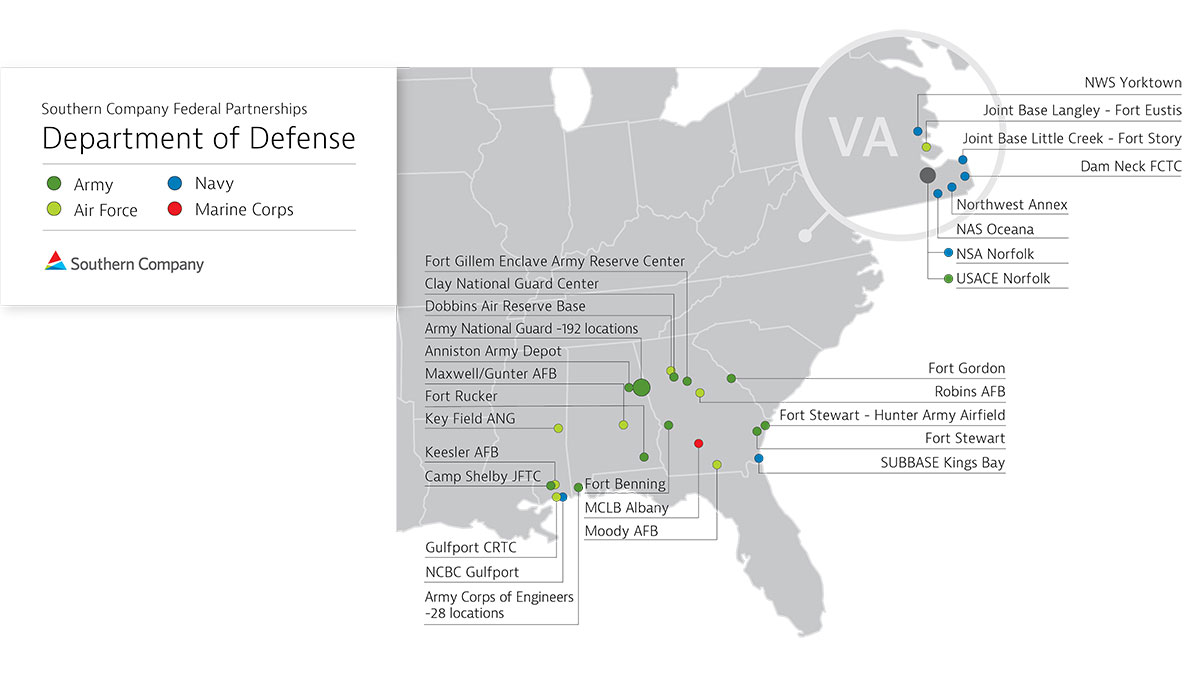Click the red MCLB Albany map marker
This screenshot has height=676, width=1200.
(699, 443)
